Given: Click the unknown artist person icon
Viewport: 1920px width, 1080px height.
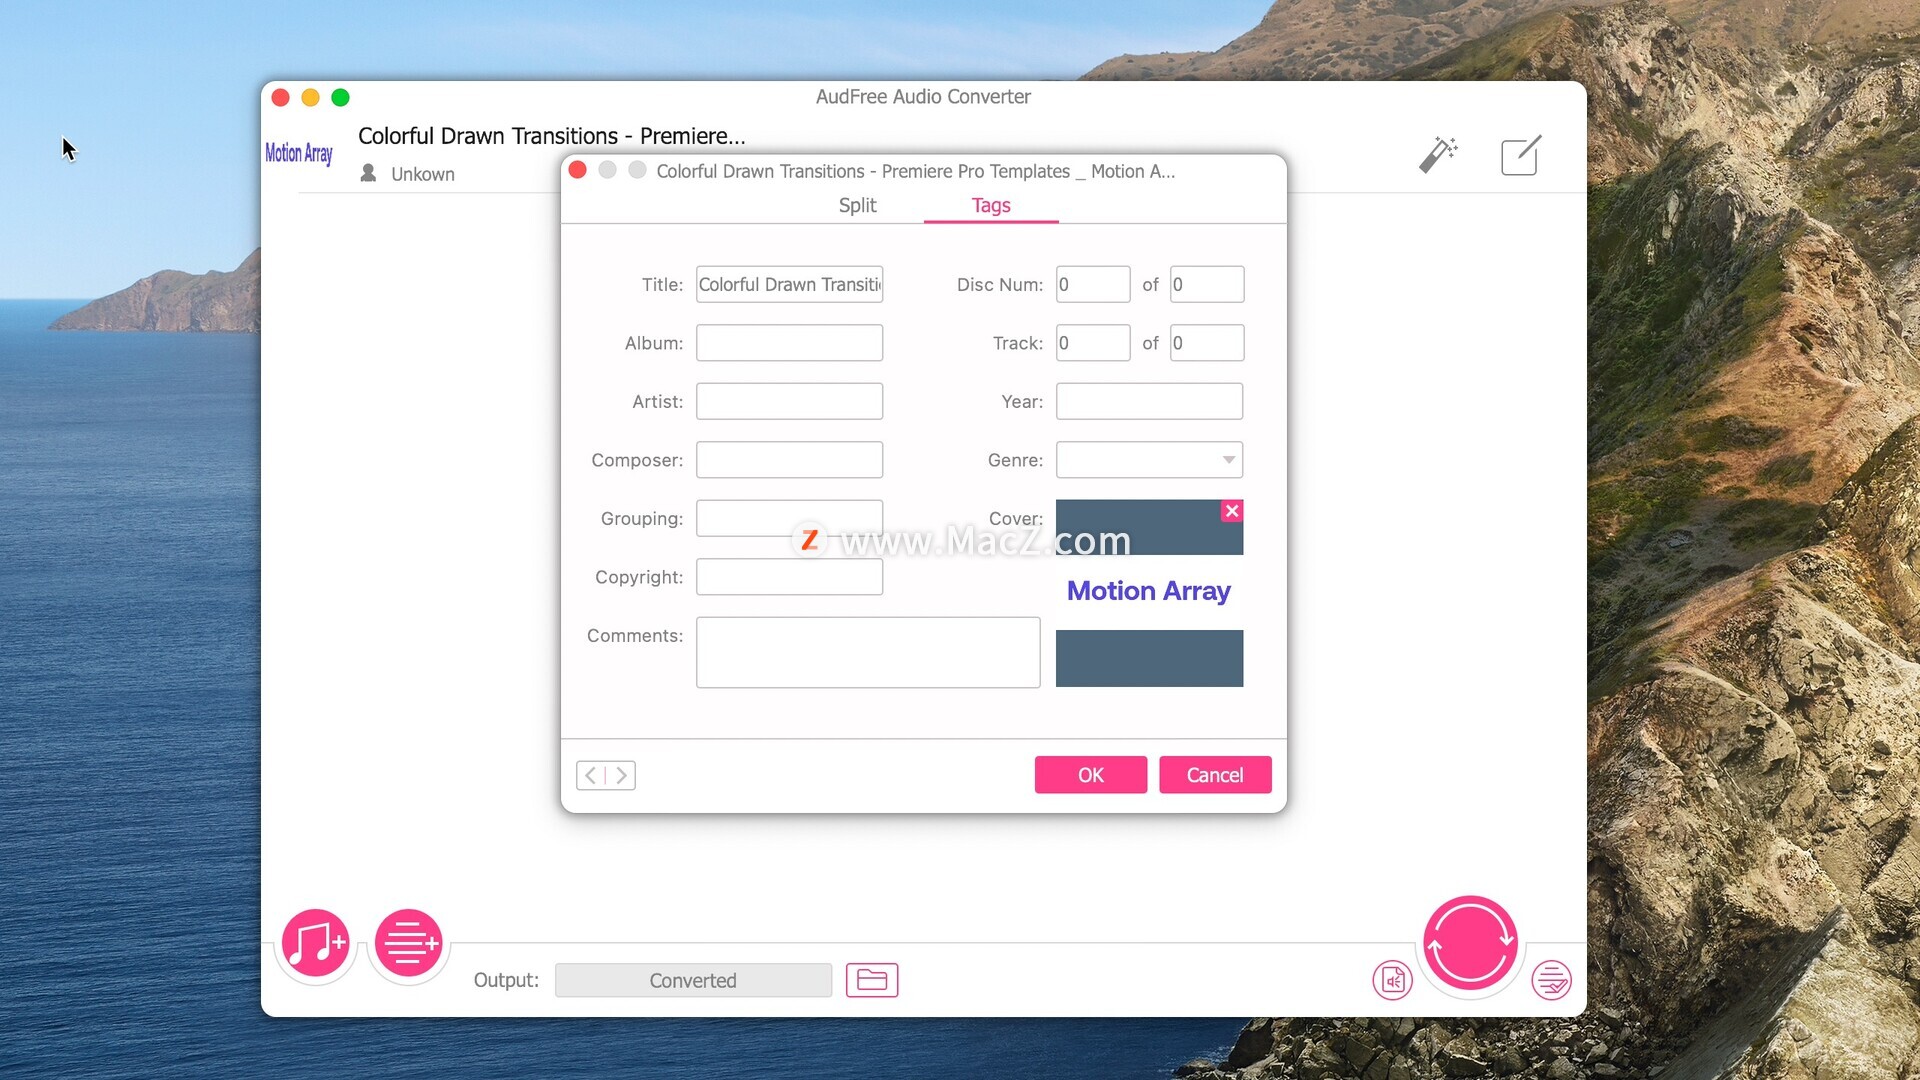Looking at the screenshot, I should click(x=368, y=173).
